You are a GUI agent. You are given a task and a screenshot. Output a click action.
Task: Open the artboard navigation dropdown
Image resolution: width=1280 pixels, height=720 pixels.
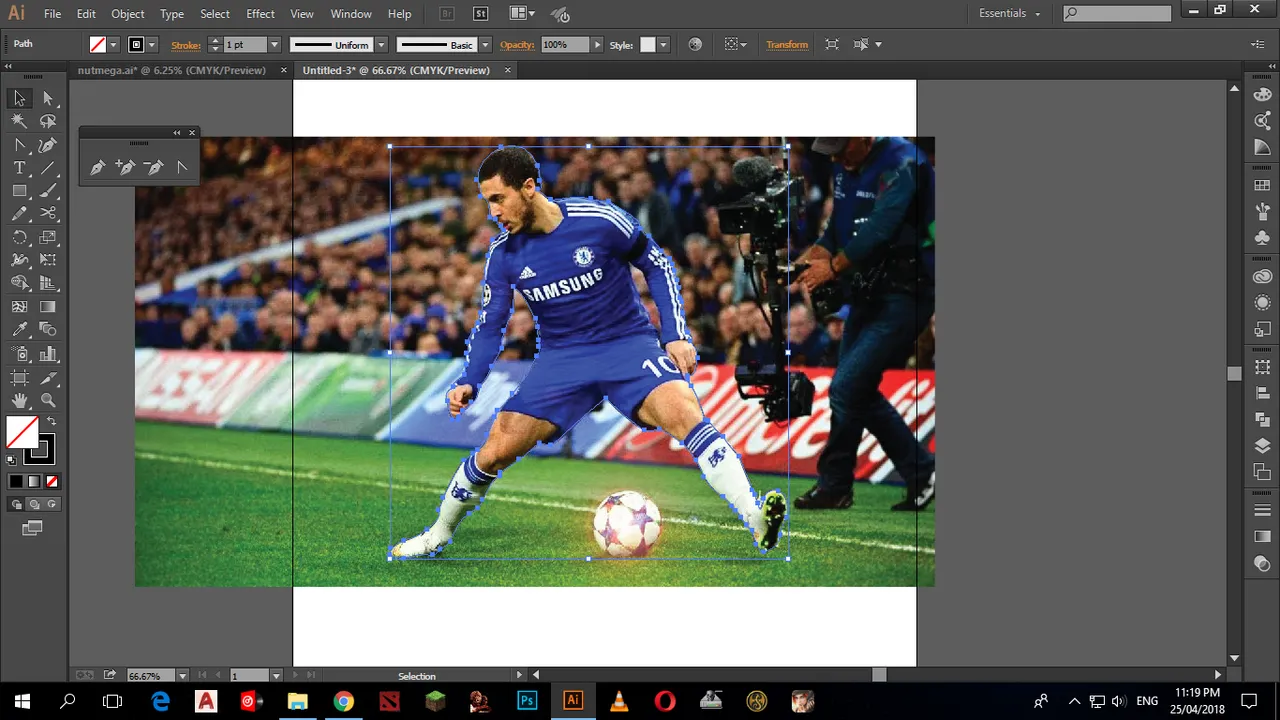[x=276, y=676]
